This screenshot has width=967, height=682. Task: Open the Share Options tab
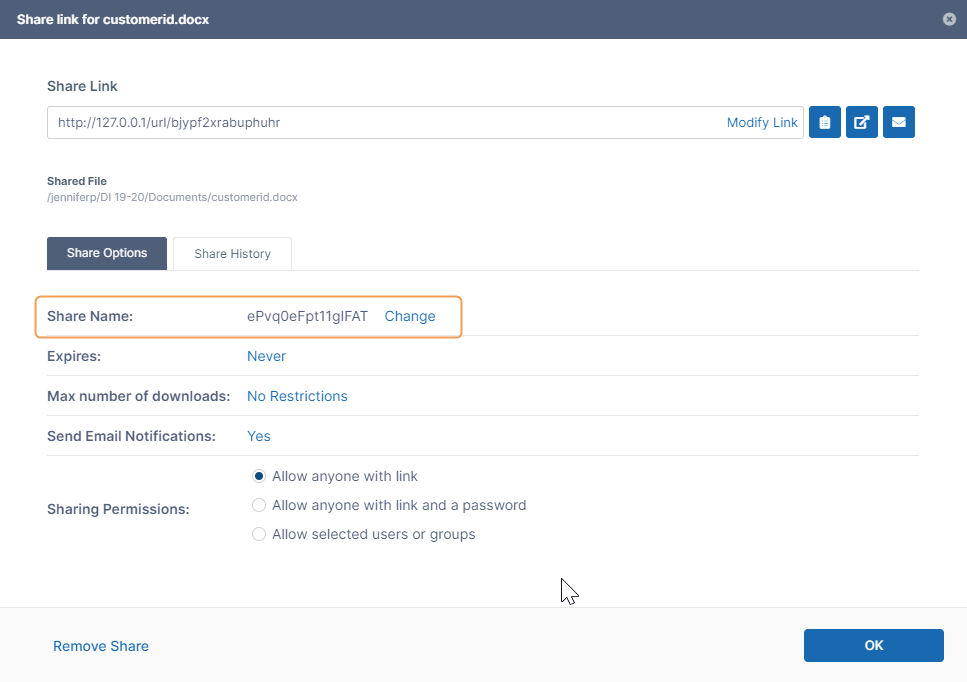click(107, 254)
